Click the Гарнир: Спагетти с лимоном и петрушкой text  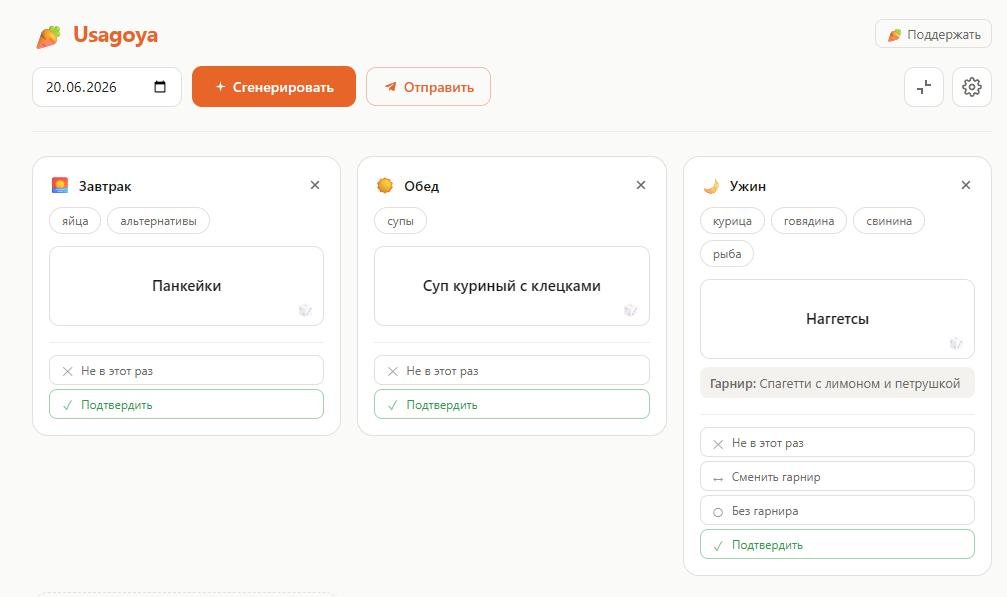point(835,383)
